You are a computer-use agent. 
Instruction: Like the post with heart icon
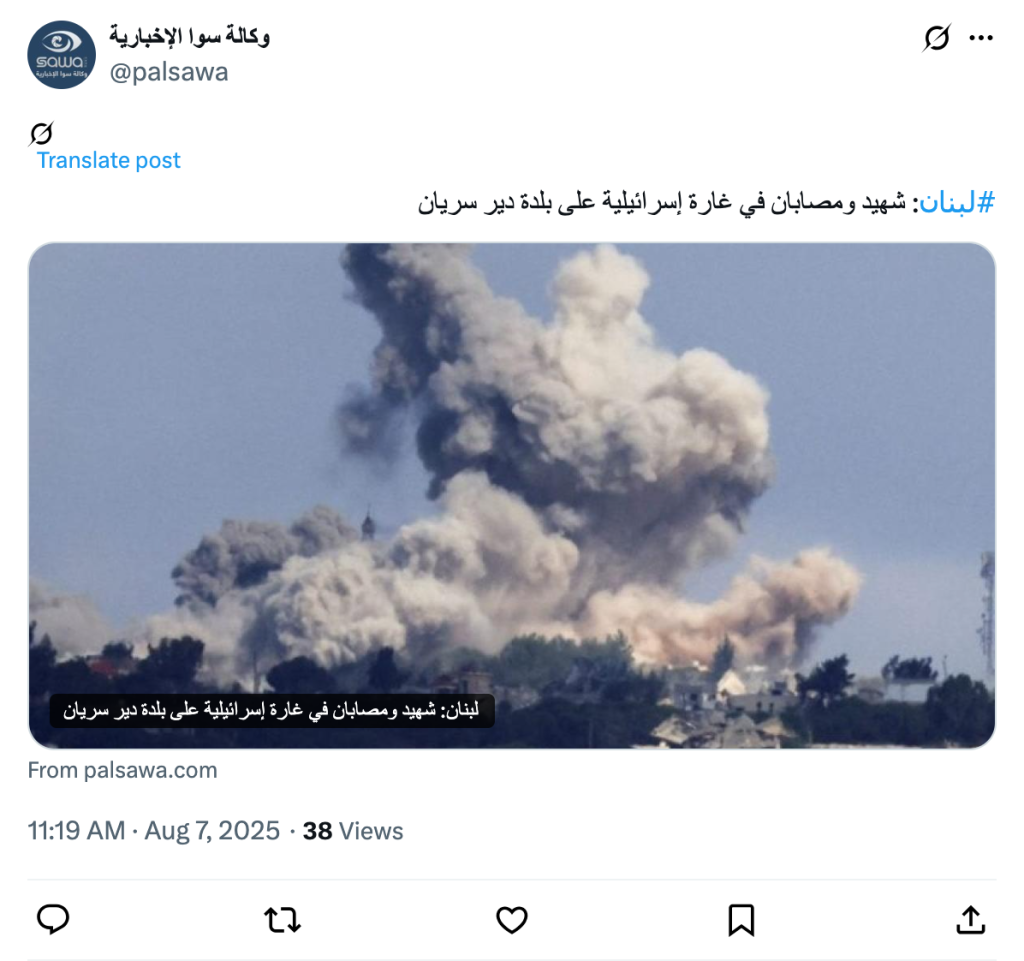[512, 920]
